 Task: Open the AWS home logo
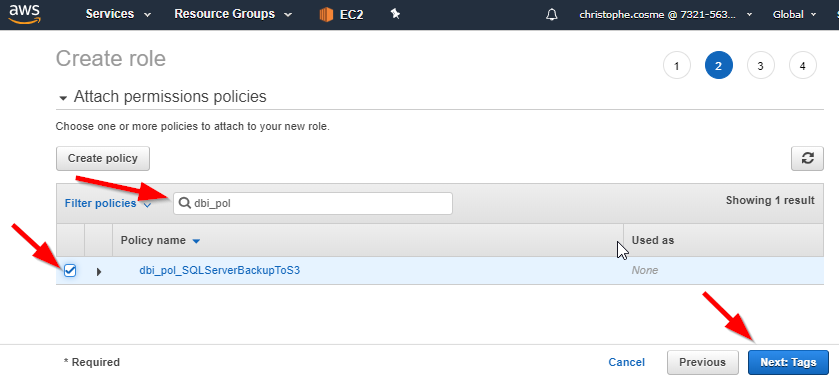24,14
